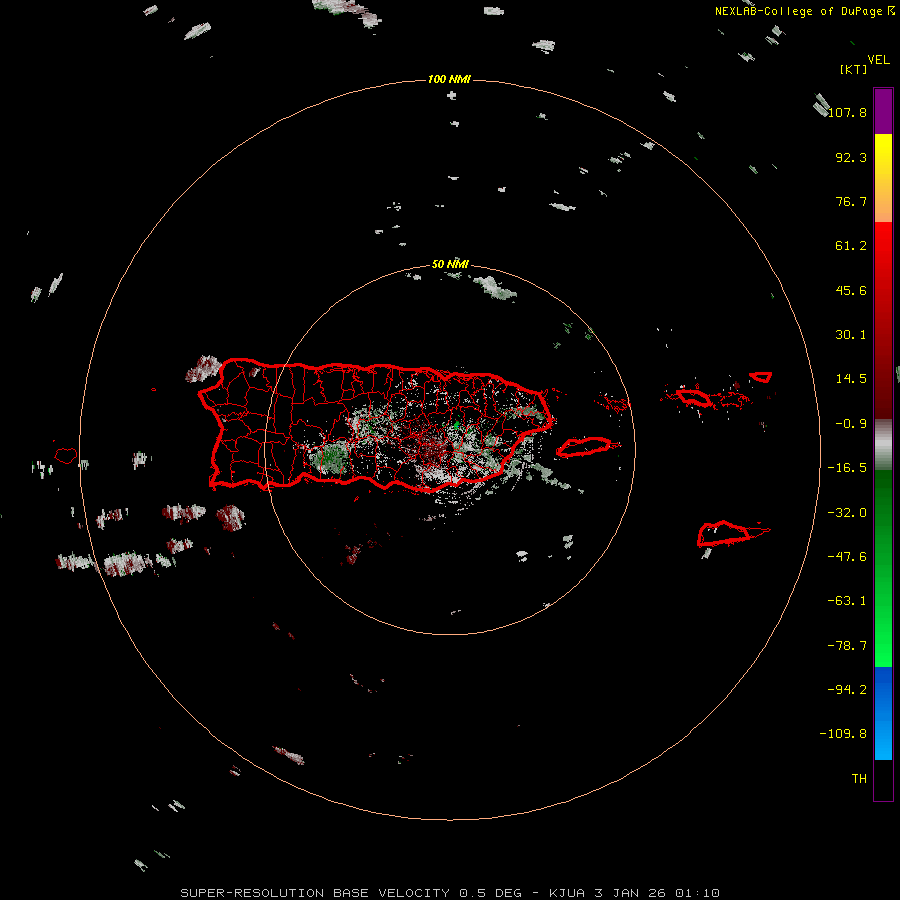Viewport: 900px width, 900px height.
Task: Click the -94.2 legend value
Action: pyautogui.click(x=847, y=690)
